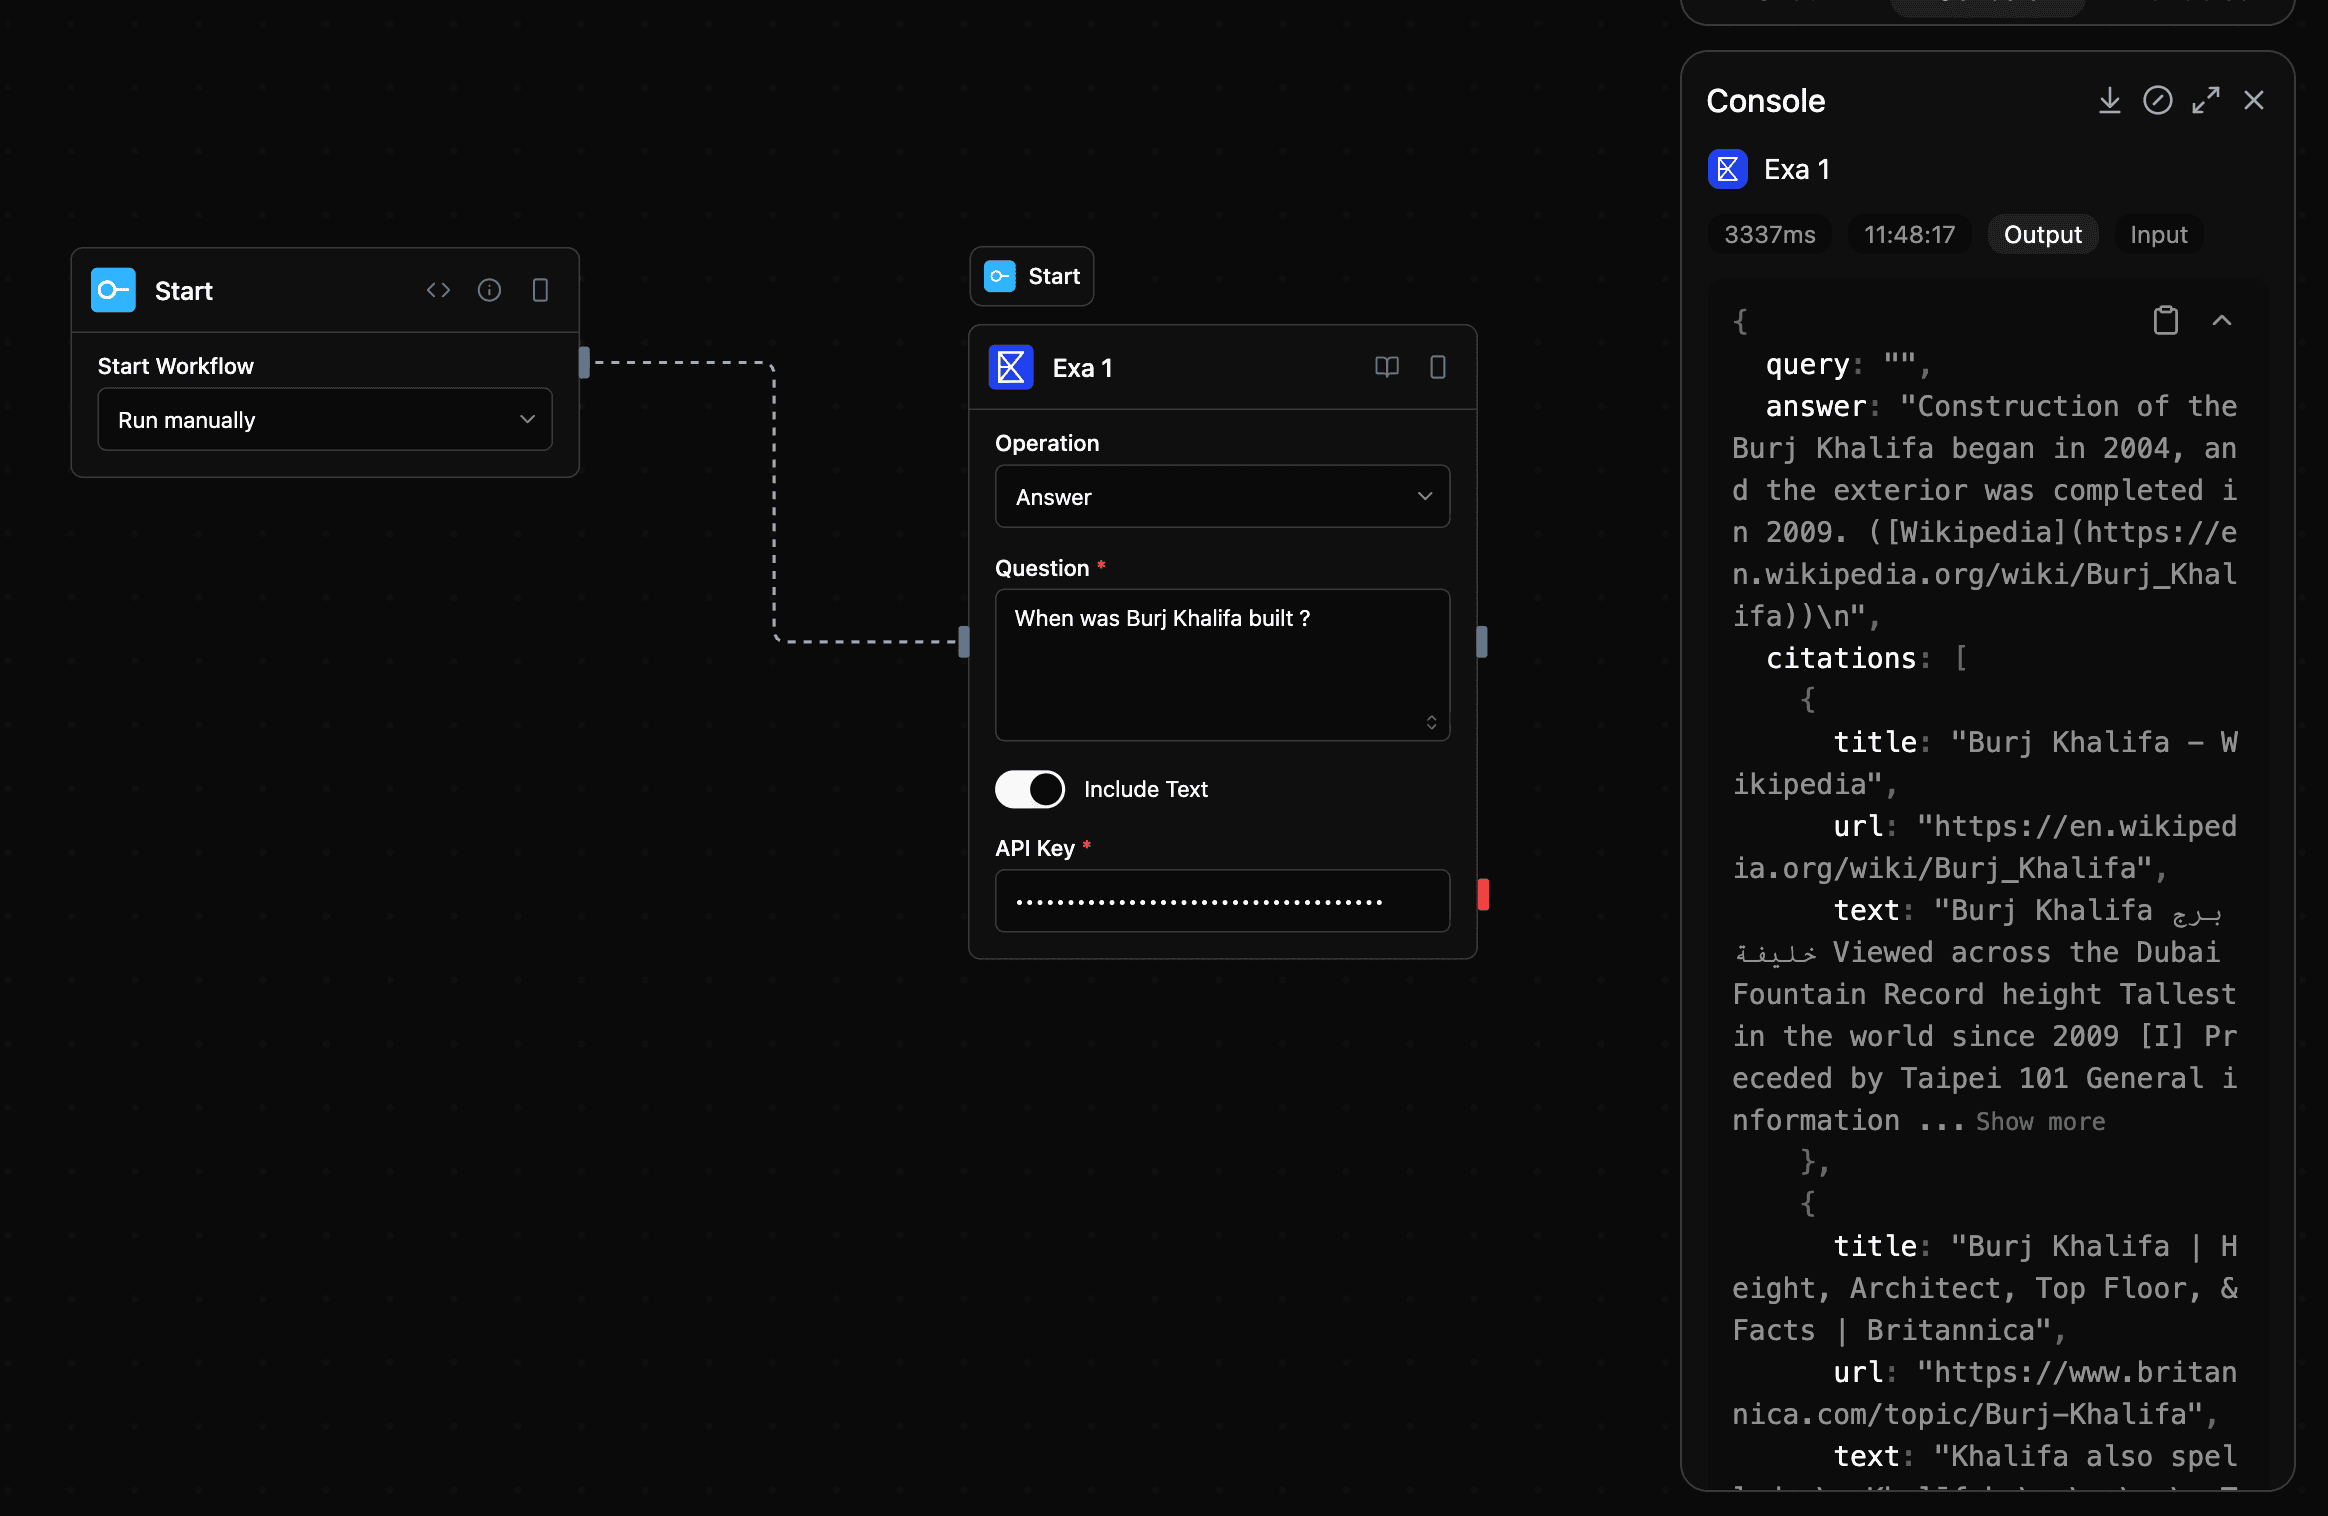The height and width of the screenshot is (1516, 2328).
Task: Copy the output JSON using the clipboard icon
Action: coord(2165,320)
